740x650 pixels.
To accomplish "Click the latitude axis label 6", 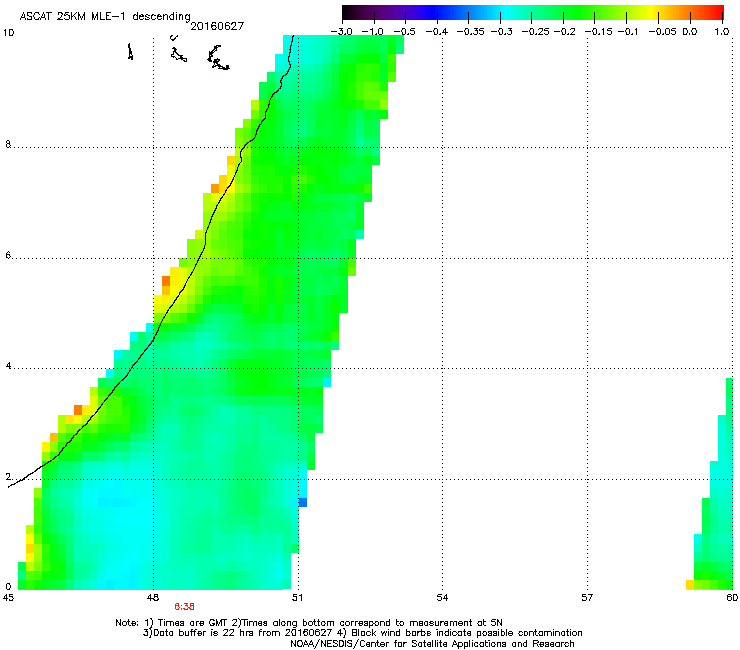I will 8,255.
